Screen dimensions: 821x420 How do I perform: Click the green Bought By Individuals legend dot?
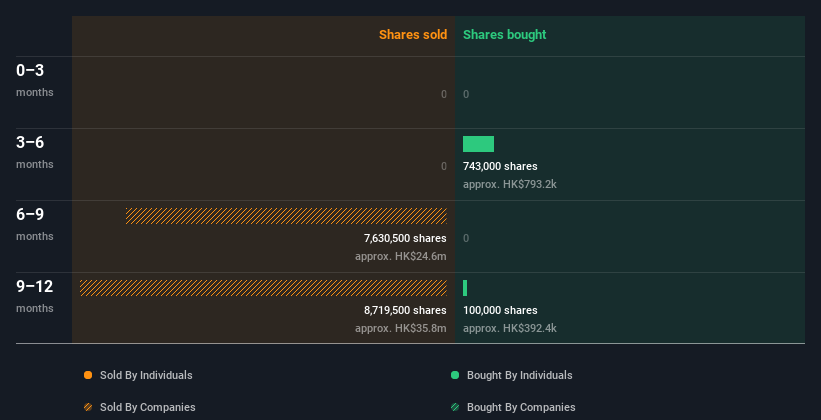[x=455, y=375]
